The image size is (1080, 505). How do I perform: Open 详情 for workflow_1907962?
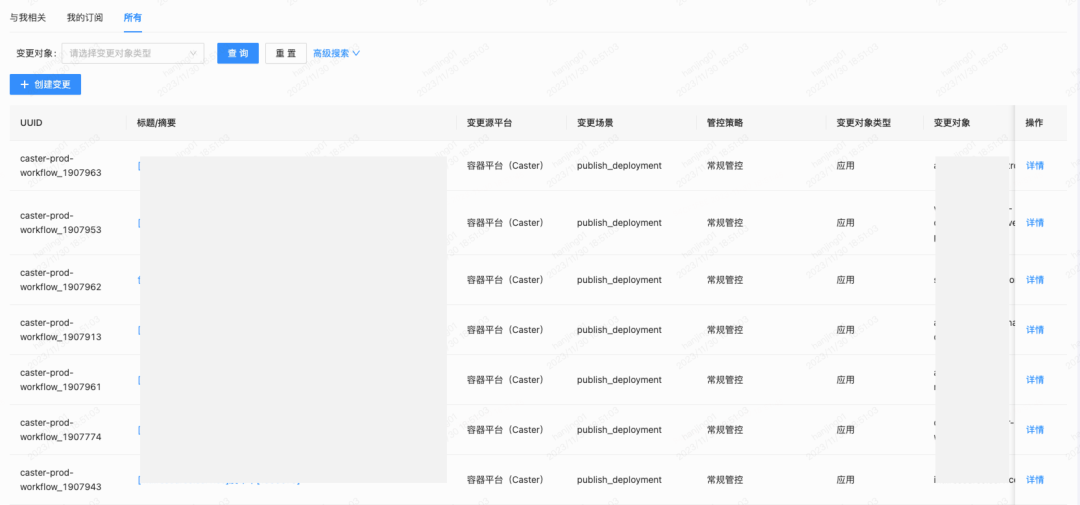tap(1035, 280)
